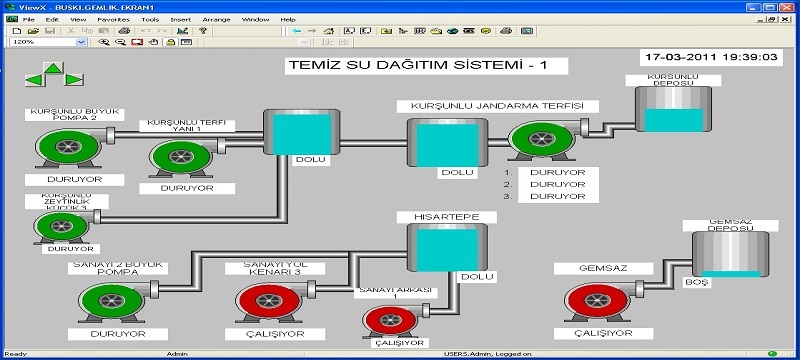Click the green right arrow navigation button

(x=73, y=80)
